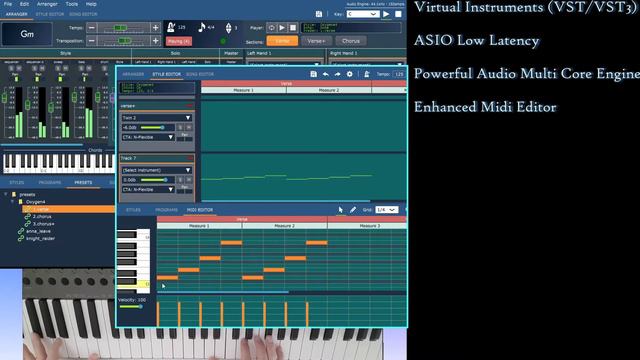The image size is (640, 360).
Task: Select the Verse+ section button
Action: [x=316, y=41]
